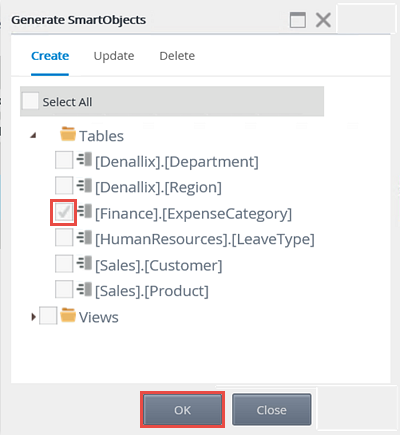Click the table icon beside [Sales].[Product]
The width and height of the screenshot is (400, 435).
(84, 289)
